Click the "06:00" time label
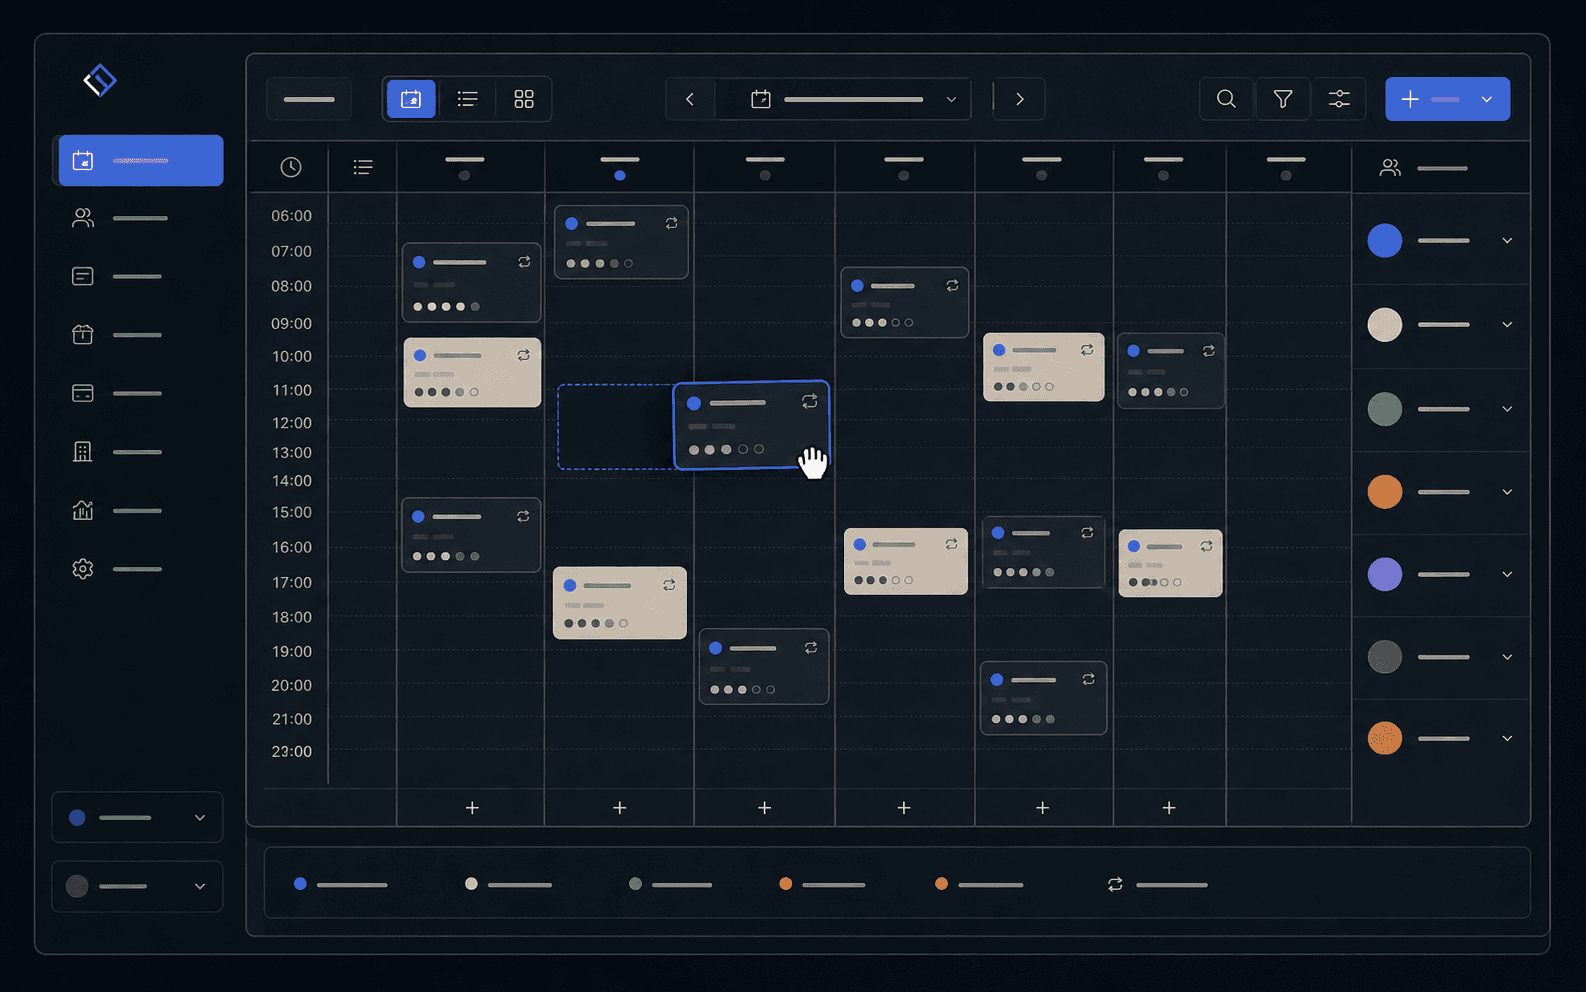Screen dimensions: 1586x992 coord(292,216)
